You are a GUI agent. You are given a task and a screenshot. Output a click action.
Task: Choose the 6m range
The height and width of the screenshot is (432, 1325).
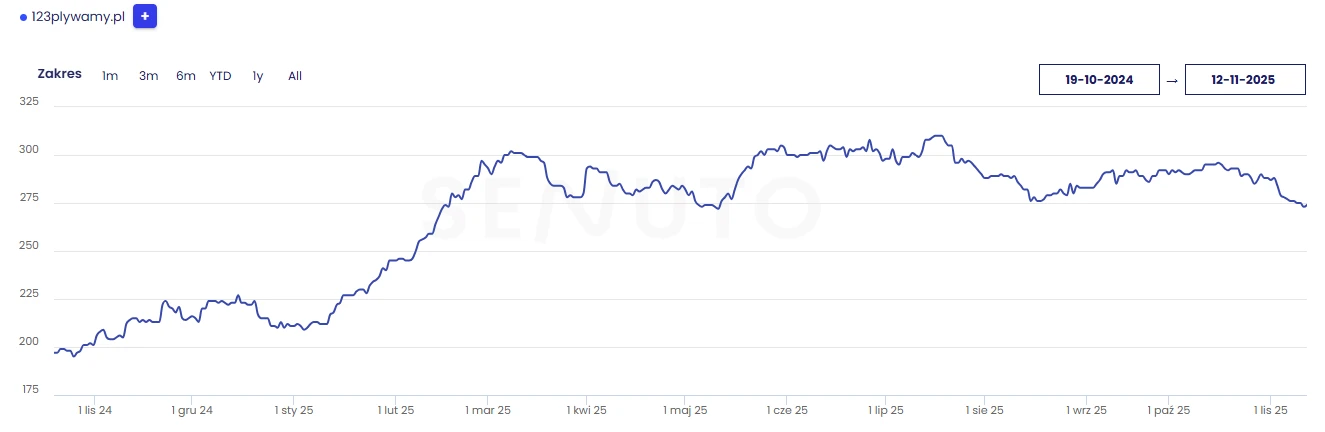pyautogui.click(x=186, y=76)
